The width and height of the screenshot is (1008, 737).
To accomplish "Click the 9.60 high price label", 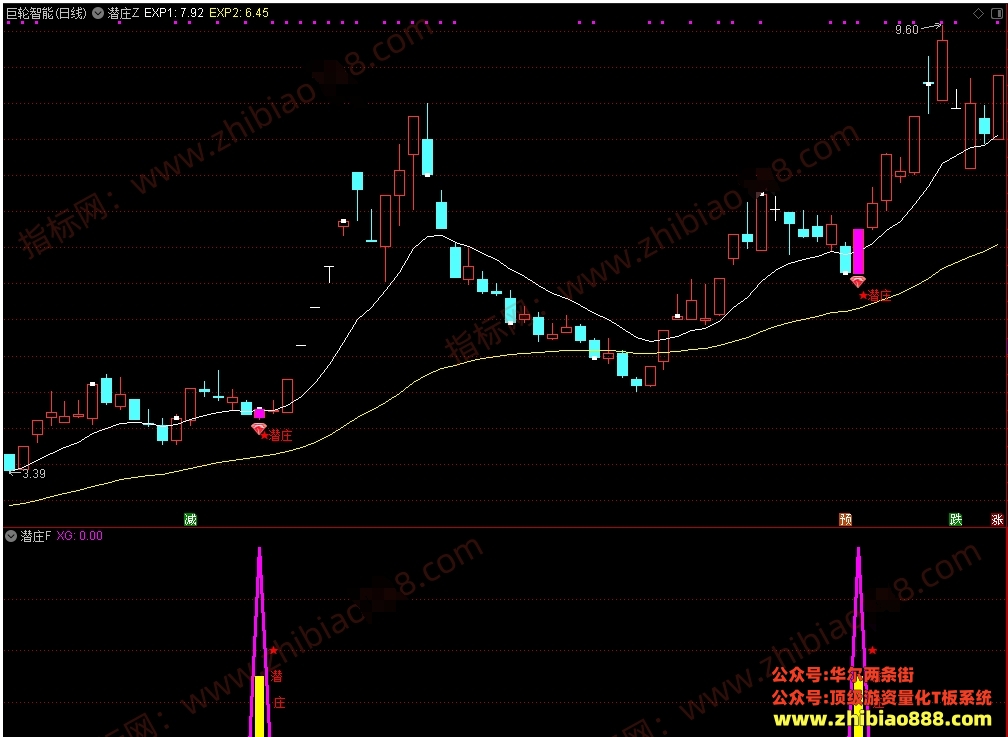I will pyautogui.click(x=906, y=30).
